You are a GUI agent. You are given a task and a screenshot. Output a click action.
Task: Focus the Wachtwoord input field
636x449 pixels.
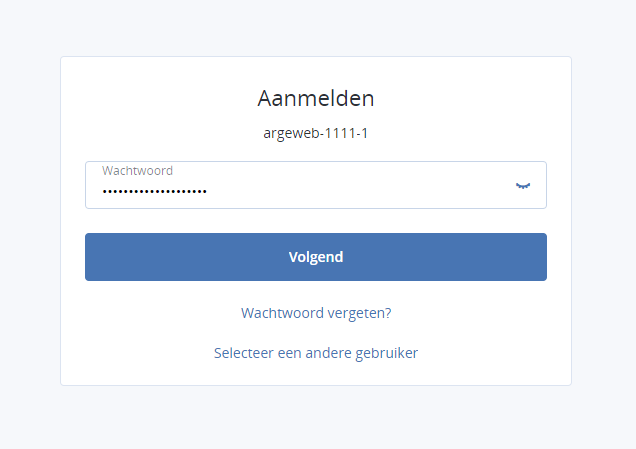316,185
